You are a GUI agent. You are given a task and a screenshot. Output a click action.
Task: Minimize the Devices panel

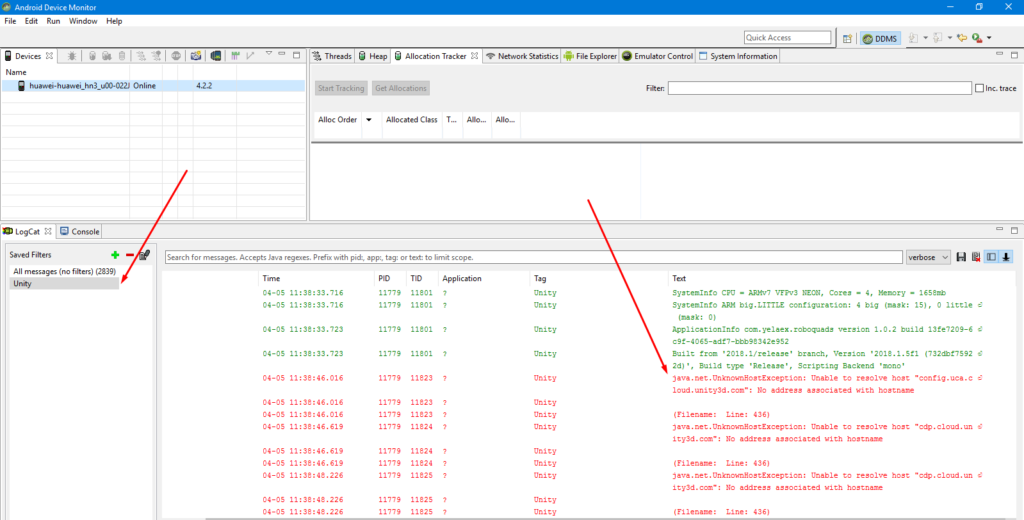[282, 54]
